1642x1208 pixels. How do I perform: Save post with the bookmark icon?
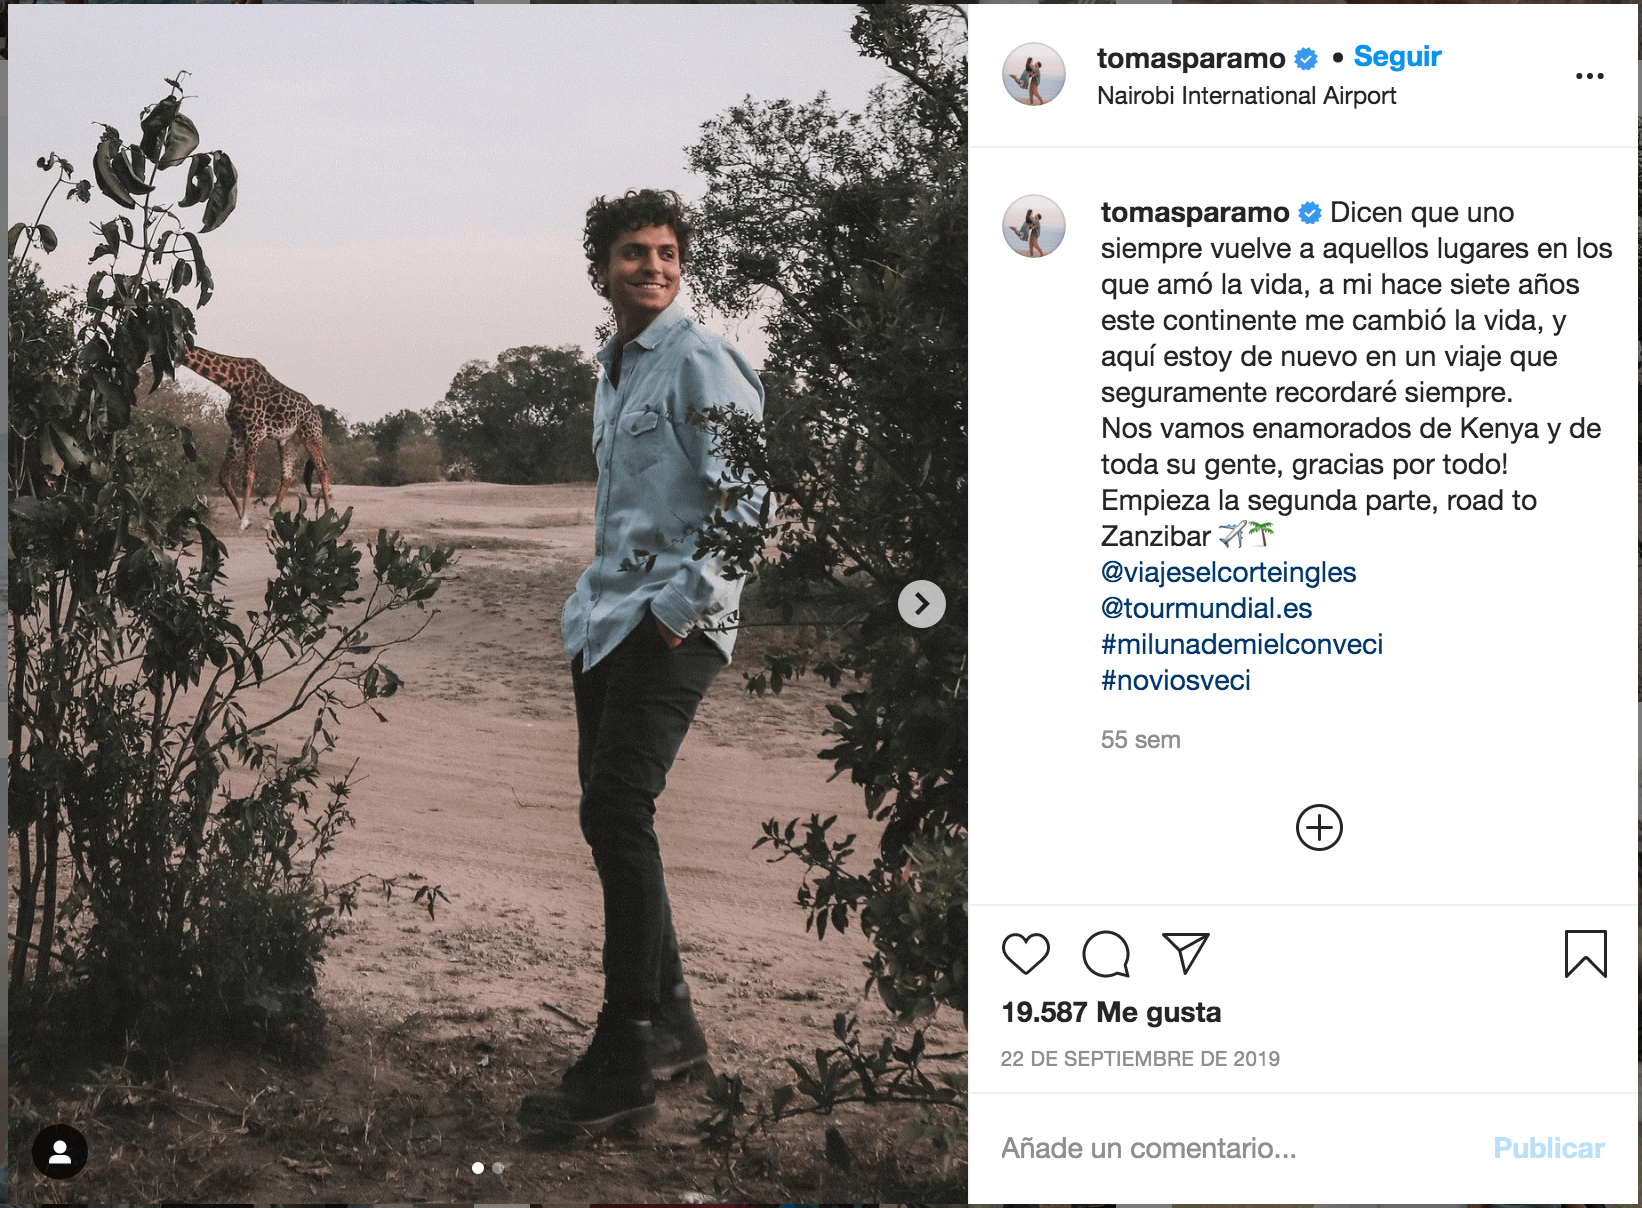click(x=1585, y=953)
